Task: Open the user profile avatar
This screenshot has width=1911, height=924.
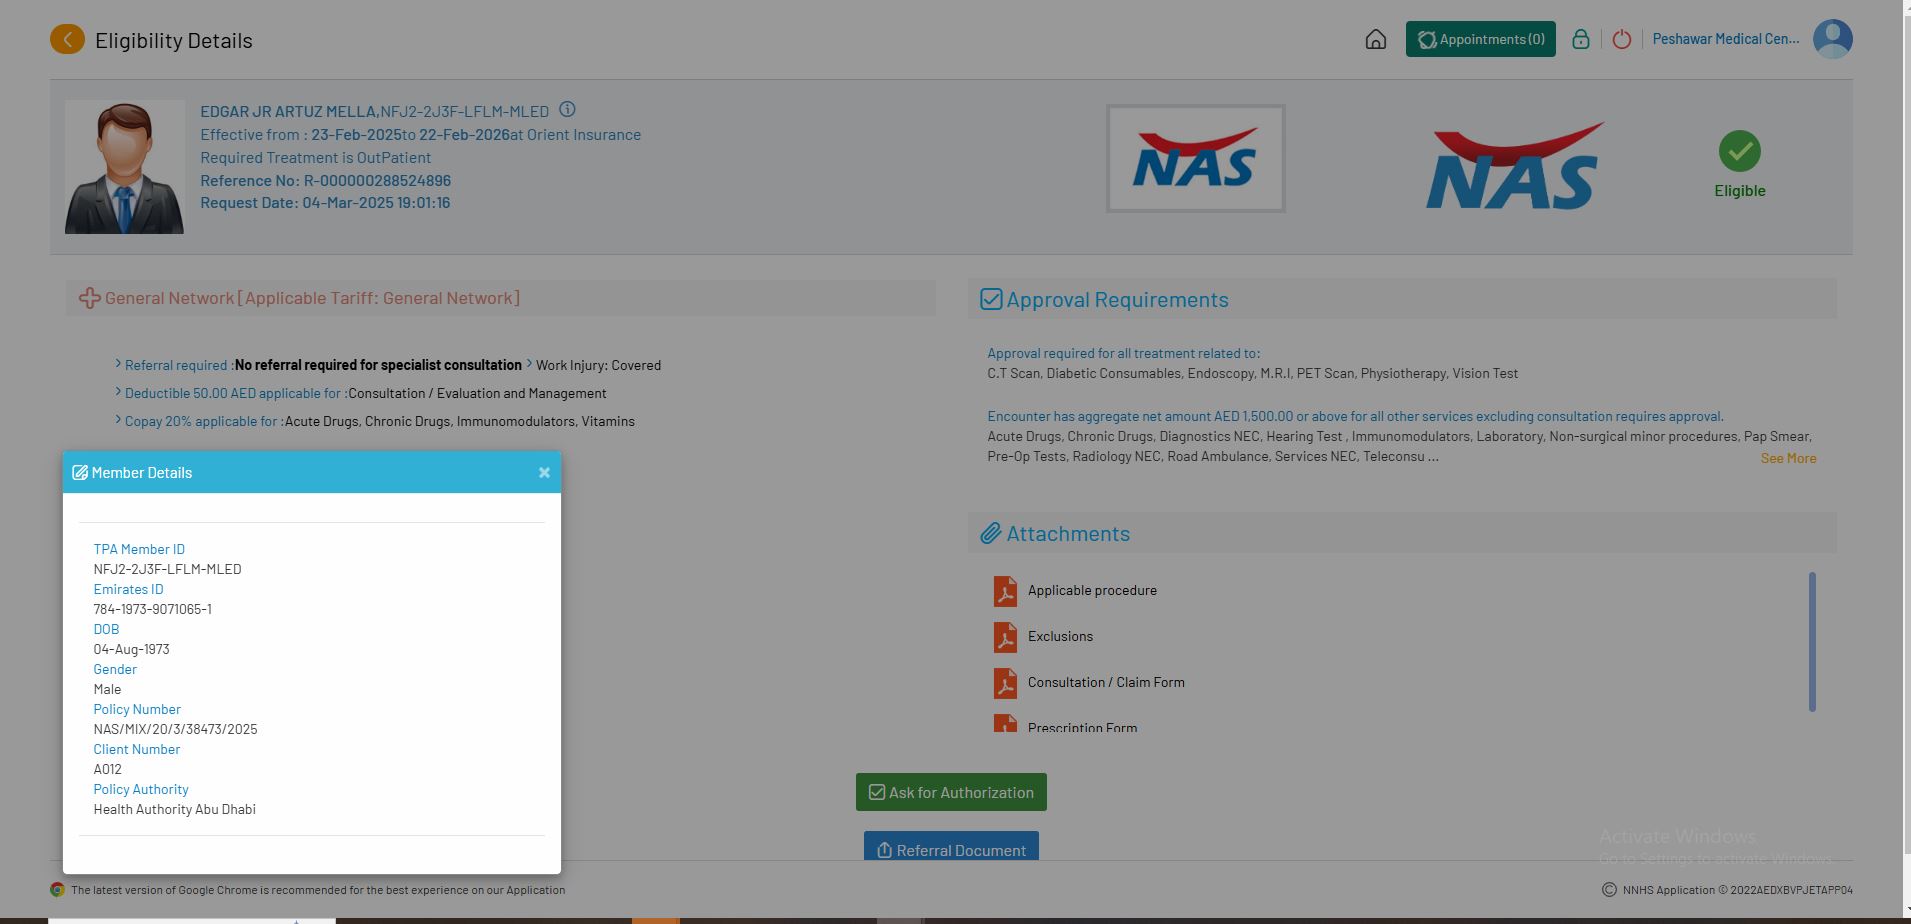Action: [x=1833, y=39]
